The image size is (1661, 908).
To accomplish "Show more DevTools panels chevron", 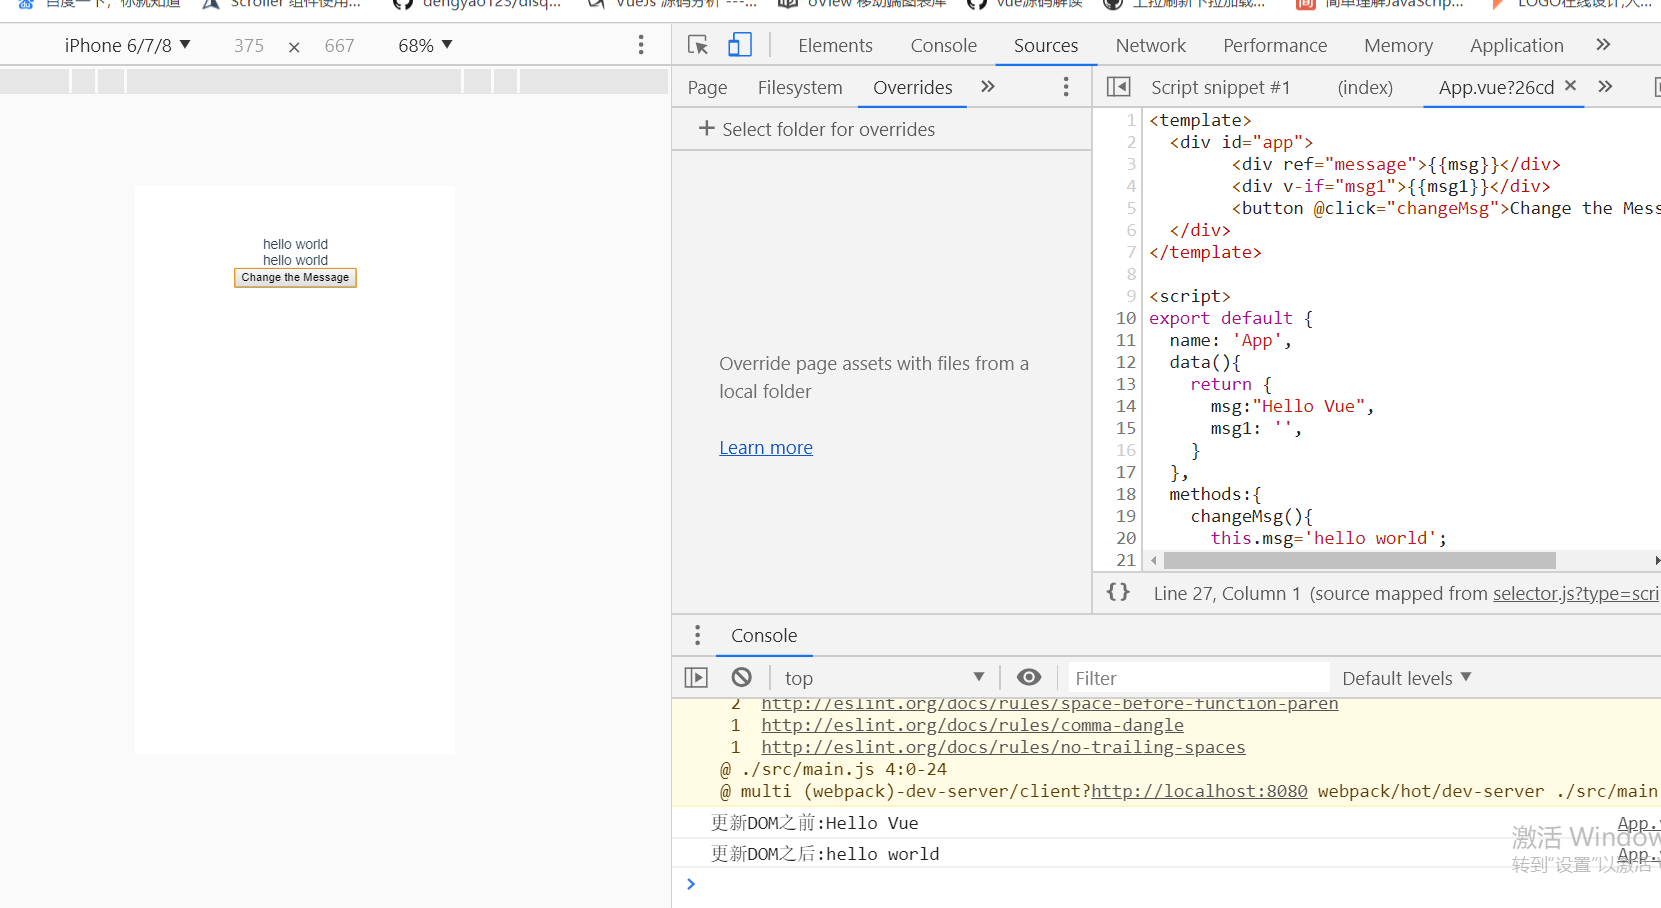I will click(1603, 45).
